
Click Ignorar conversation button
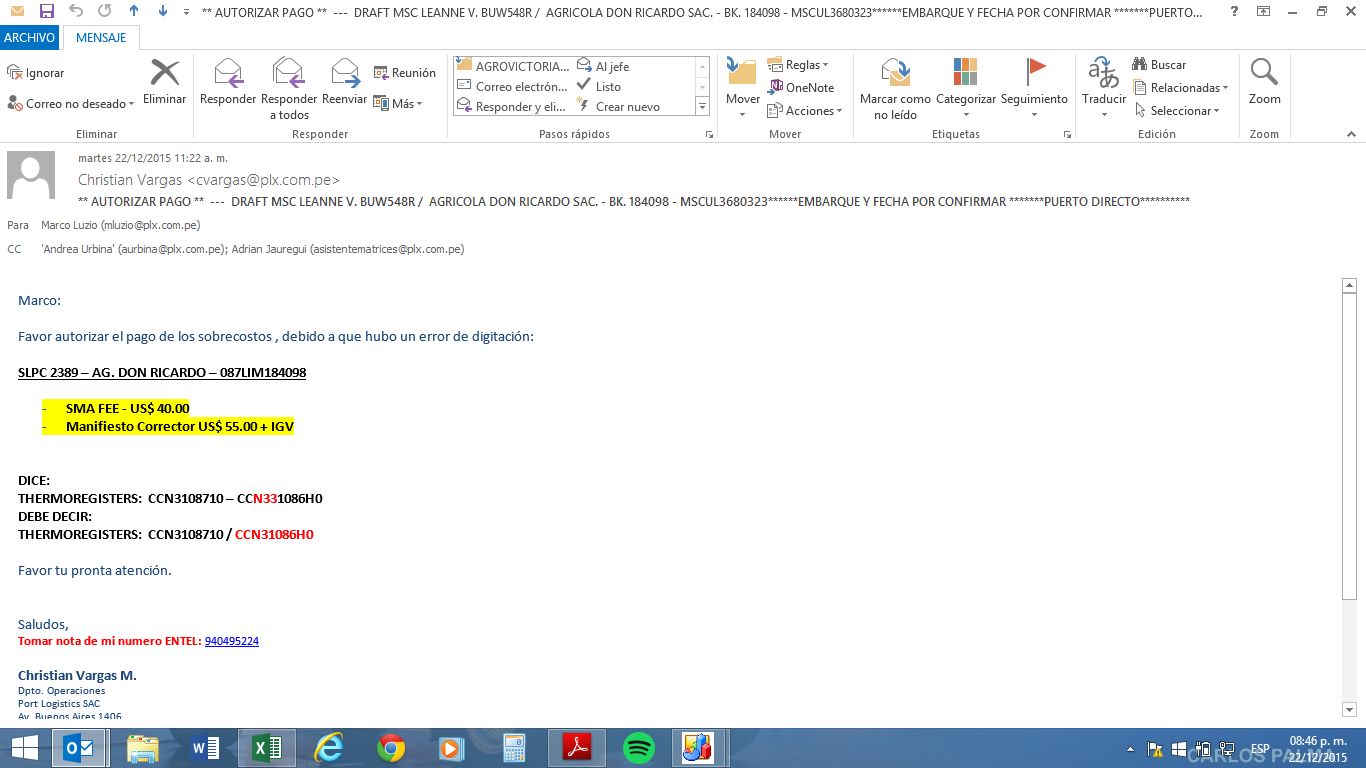coord(36,73)
